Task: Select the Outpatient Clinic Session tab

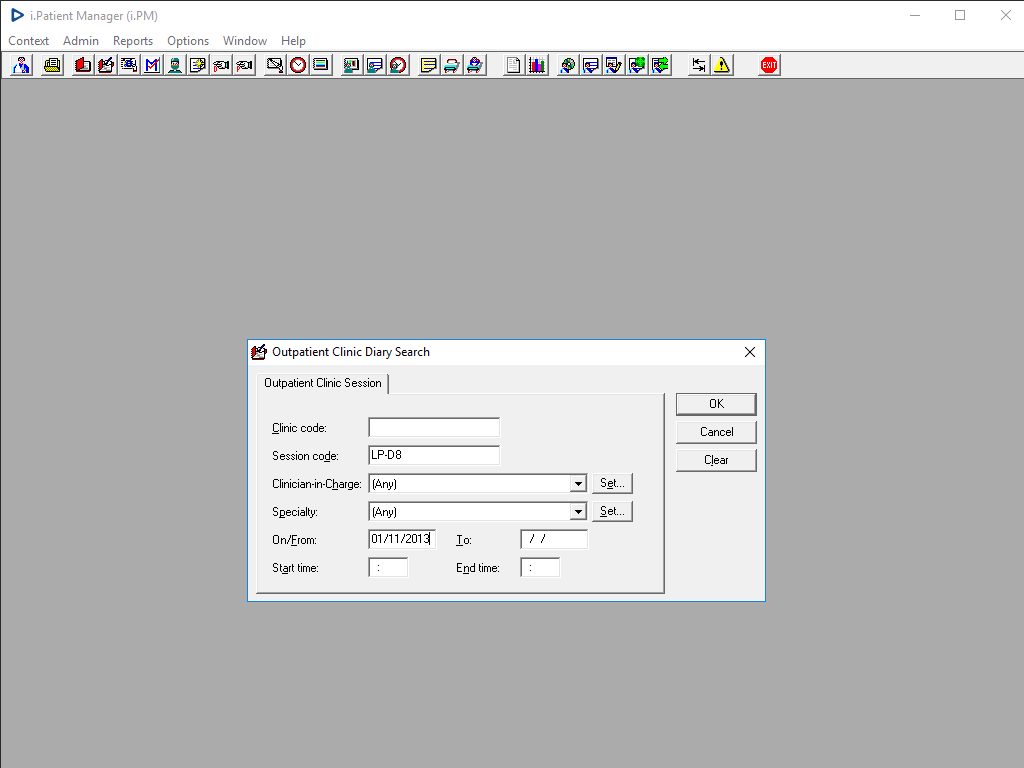Action: [x=323, y=383]
